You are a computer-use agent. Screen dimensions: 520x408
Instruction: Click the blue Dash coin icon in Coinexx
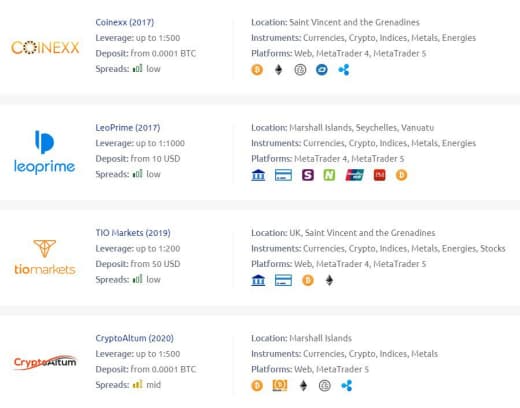[x=322, y=70]
